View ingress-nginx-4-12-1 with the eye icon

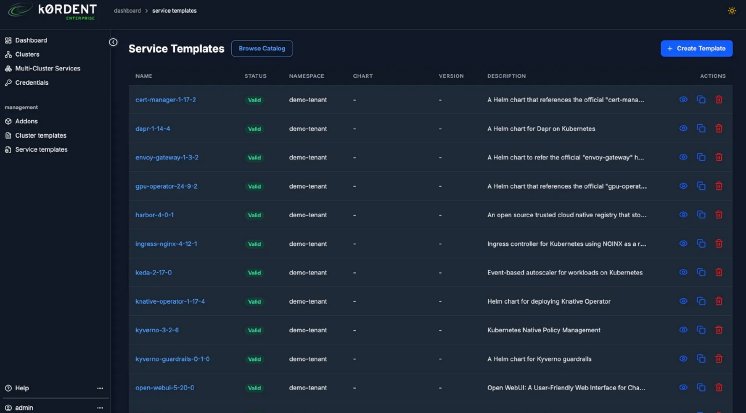683,244
